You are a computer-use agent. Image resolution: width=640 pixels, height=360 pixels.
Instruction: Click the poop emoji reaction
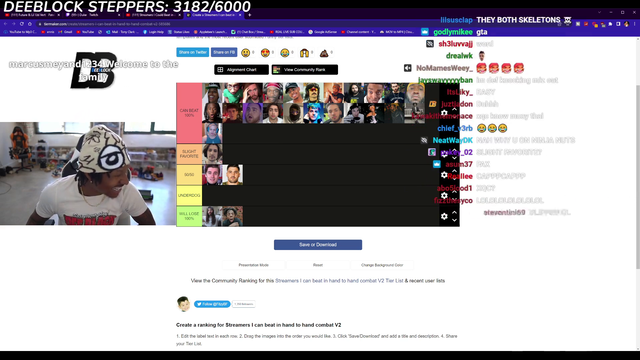tap(324, 53)
